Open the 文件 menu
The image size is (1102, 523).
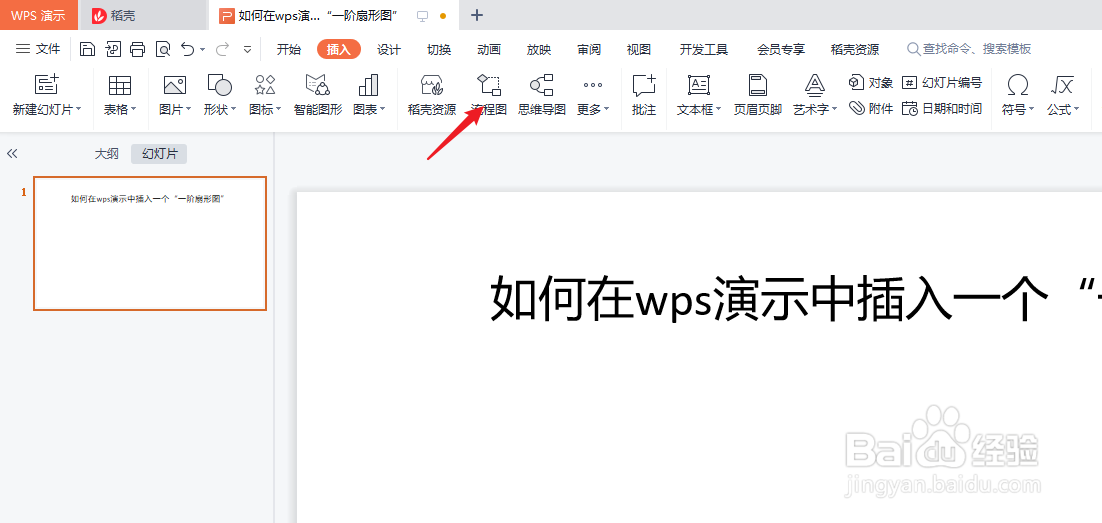[39, 49]
